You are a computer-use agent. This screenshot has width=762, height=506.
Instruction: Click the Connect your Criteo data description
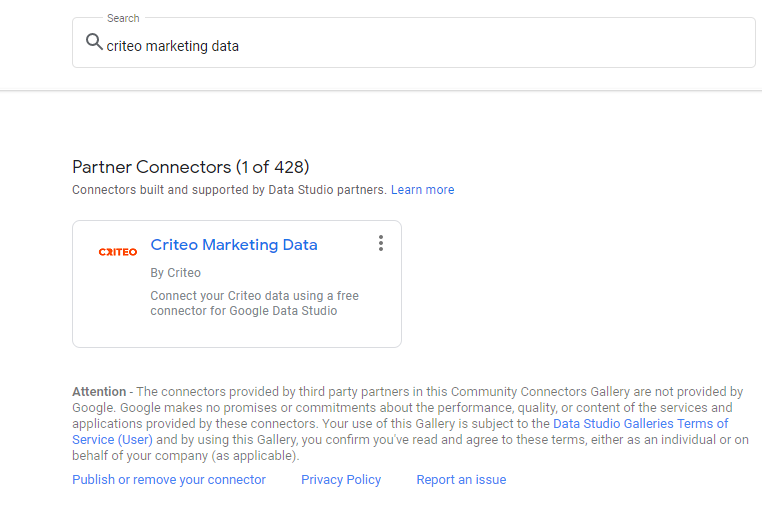254,303
